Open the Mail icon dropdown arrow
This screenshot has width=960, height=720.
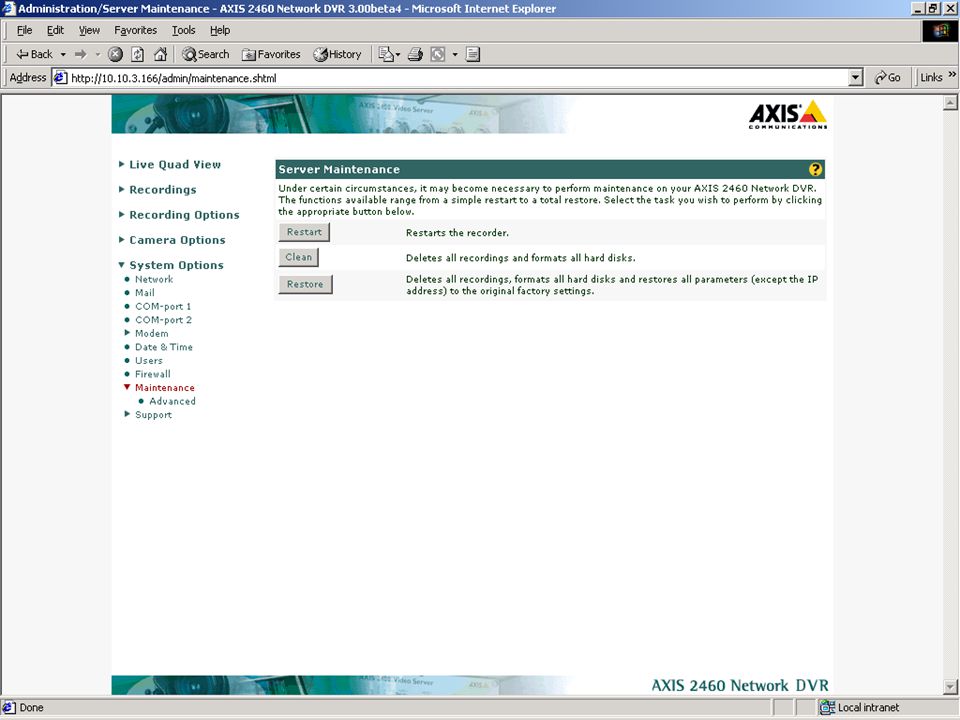pos(398,54)
